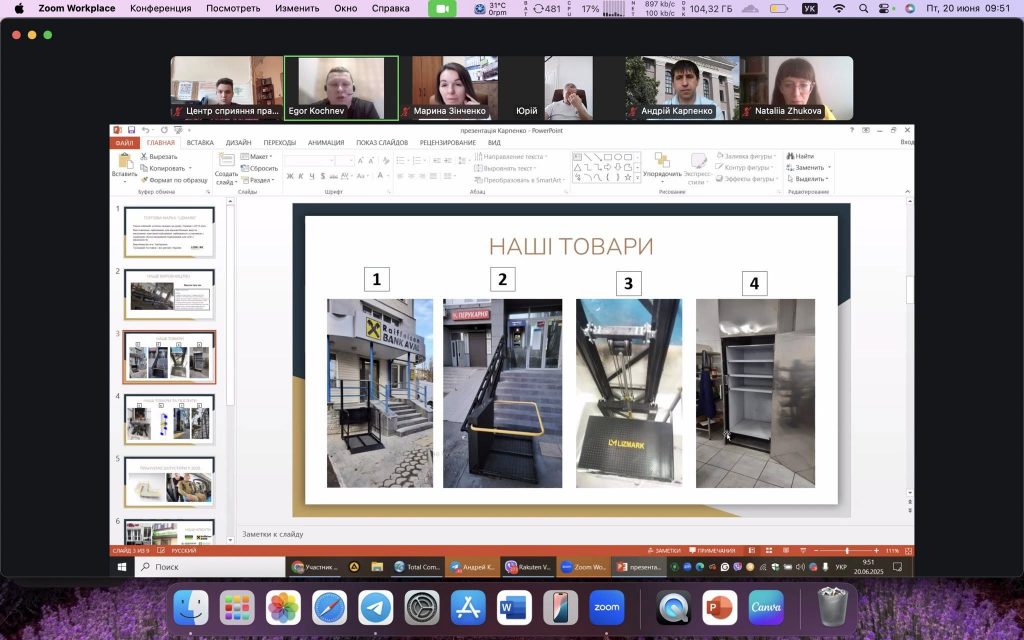Toggle Примечания comments pane in status bar
This screenshot has height=640, width=1024.
711,551
